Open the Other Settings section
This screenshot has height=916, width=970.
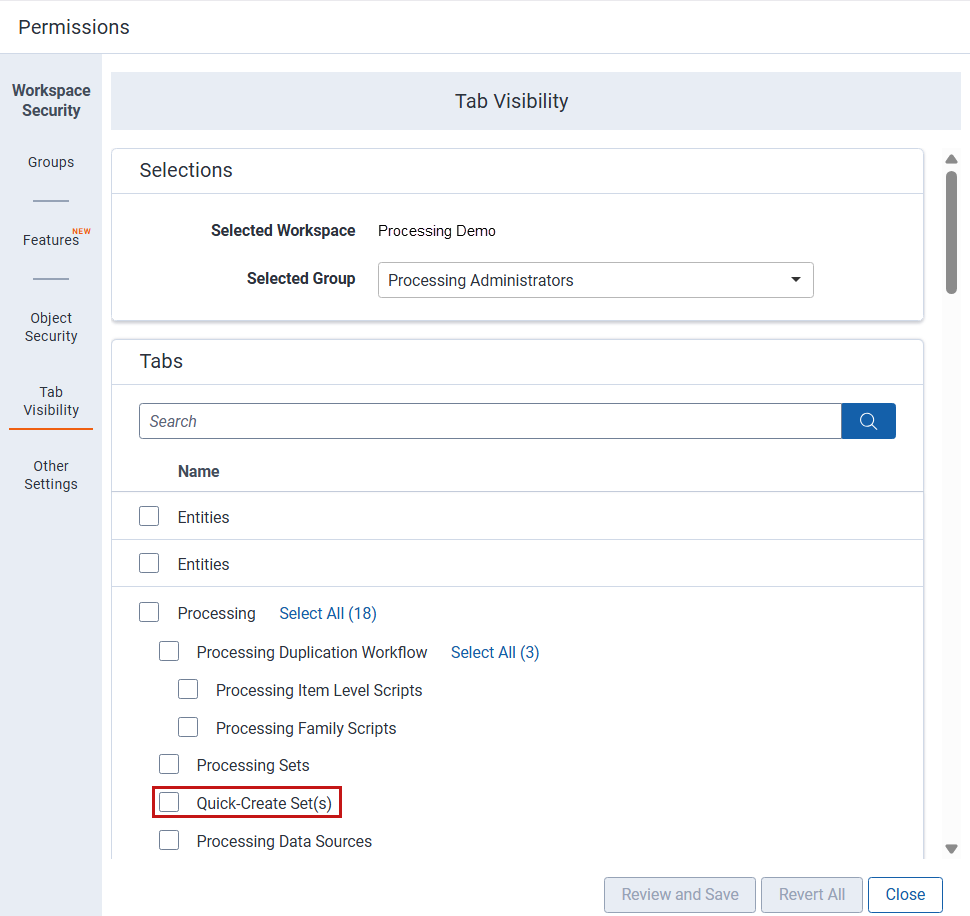(x=50, y=475)
